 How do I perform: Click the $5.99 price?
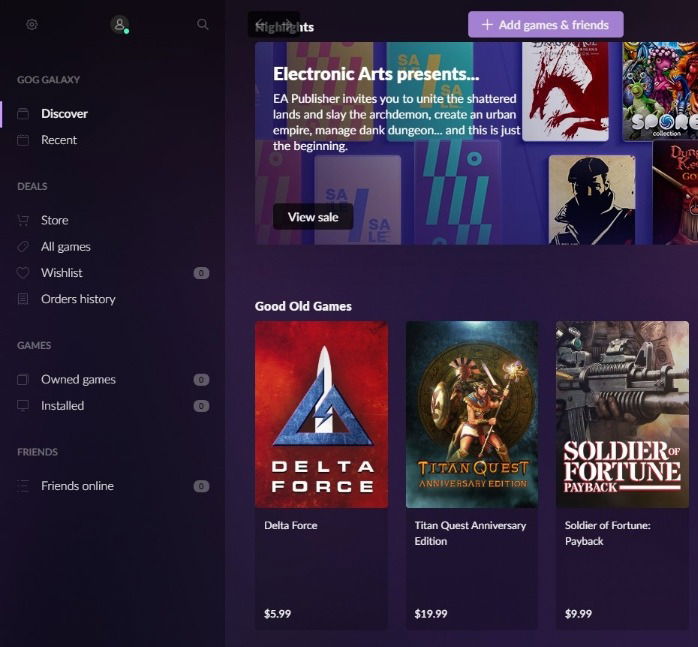[277, 614]
